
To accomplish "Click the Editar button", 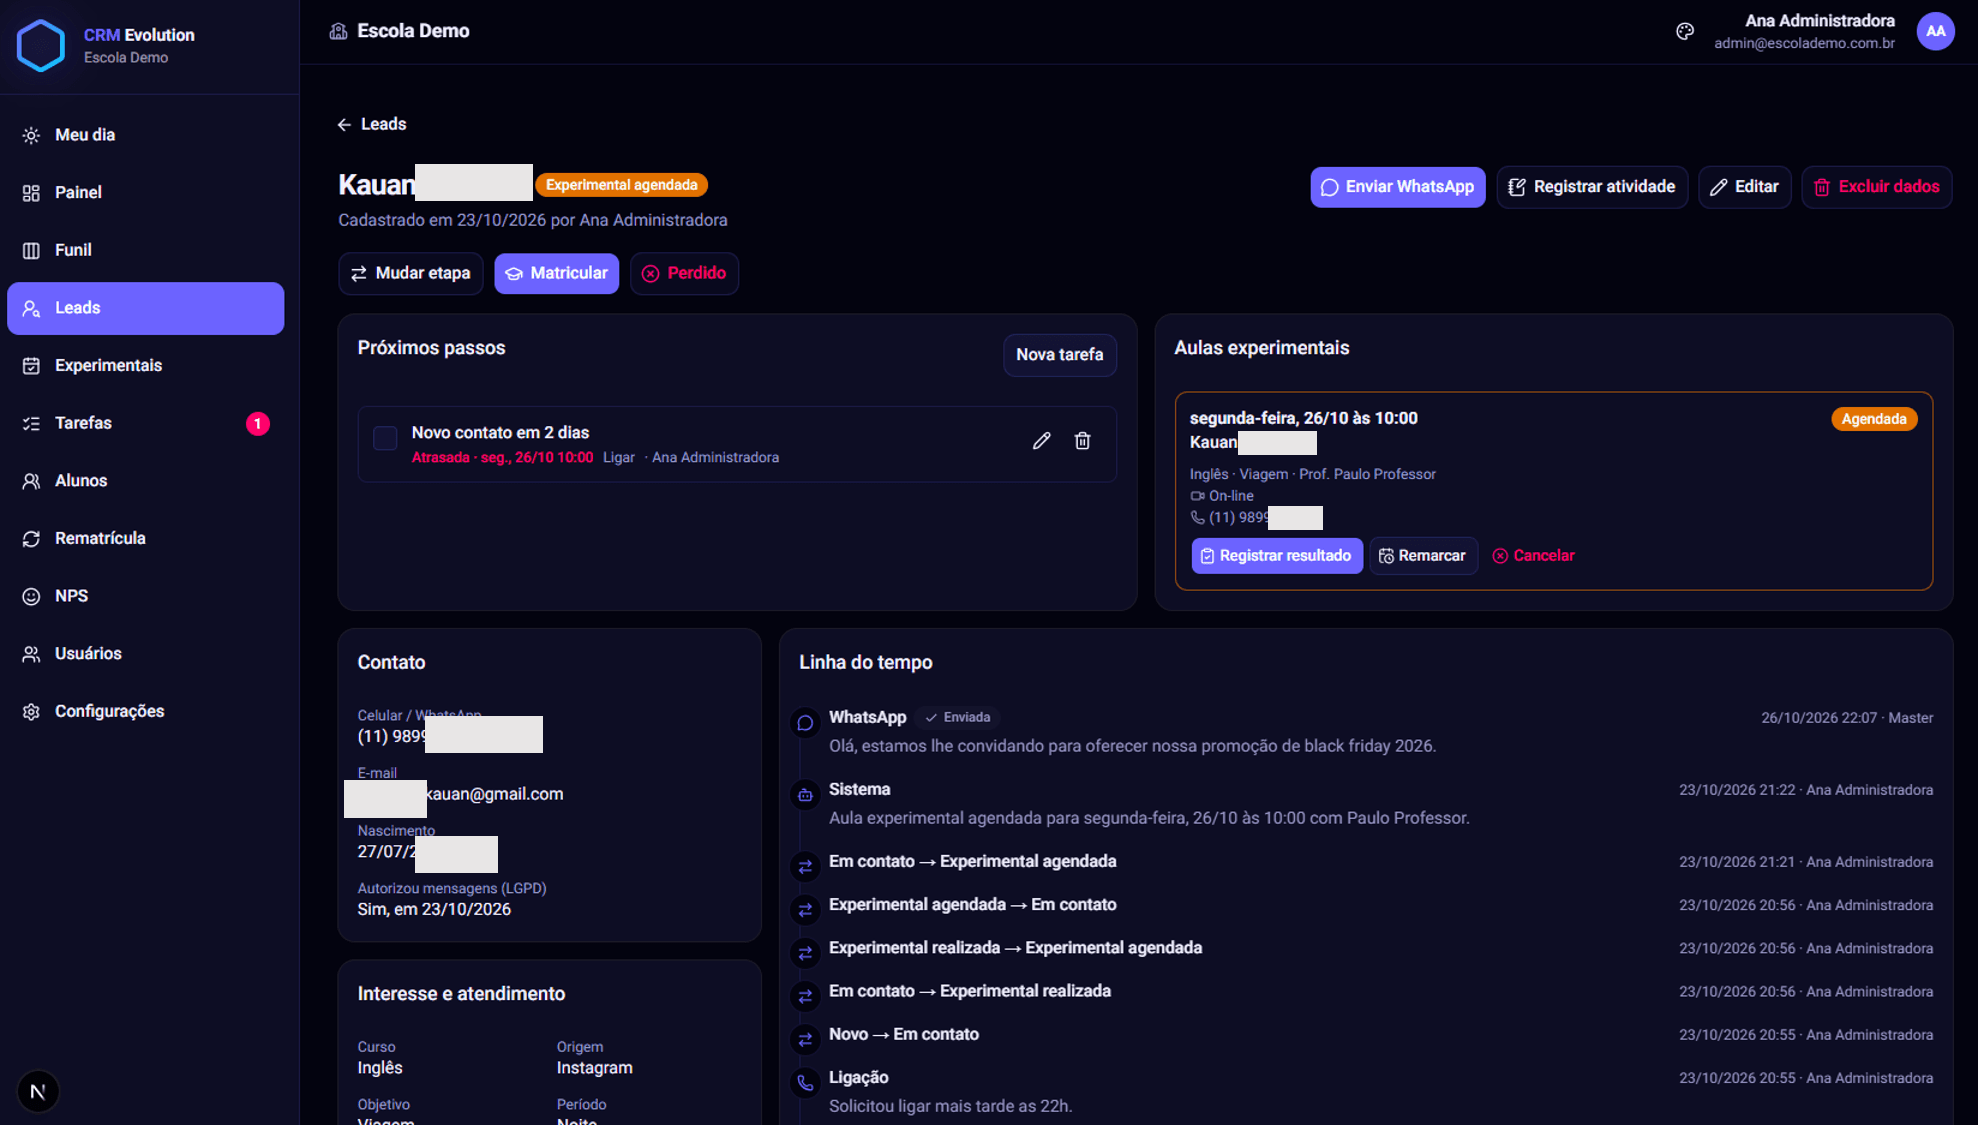I will tap(1744, 187).
